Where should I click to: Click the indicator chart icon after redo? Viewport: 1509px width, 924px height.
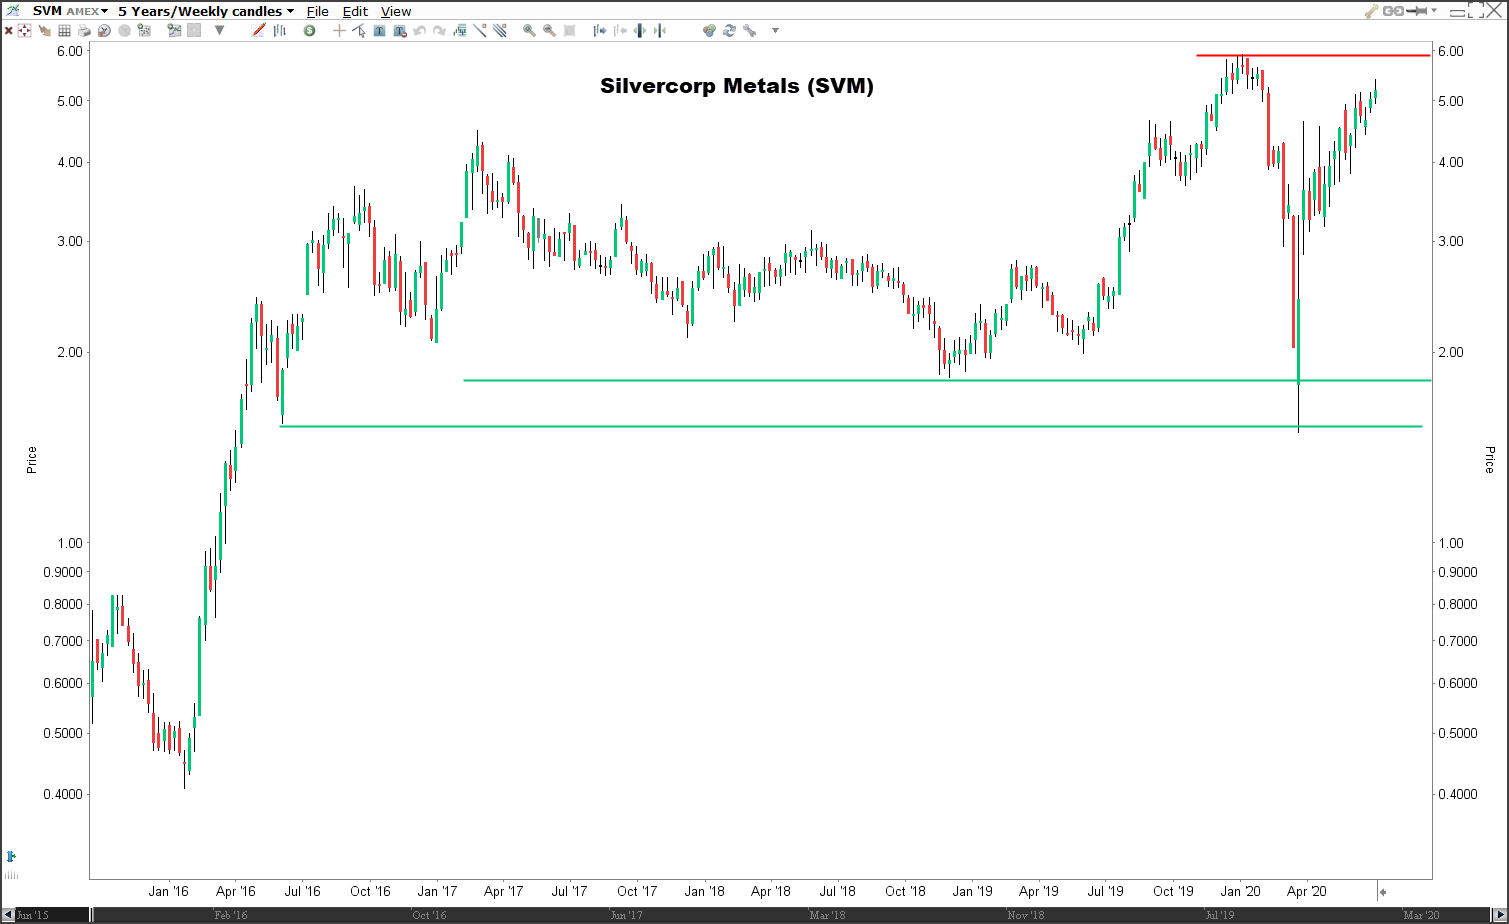460,31
